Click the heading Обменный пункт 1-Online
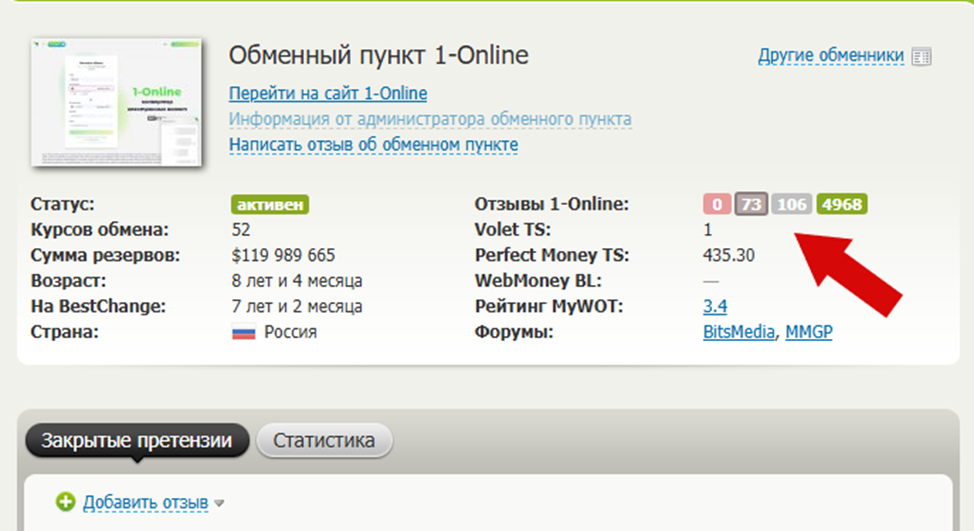This screenshot has width=974, height=531. point(379,55)
